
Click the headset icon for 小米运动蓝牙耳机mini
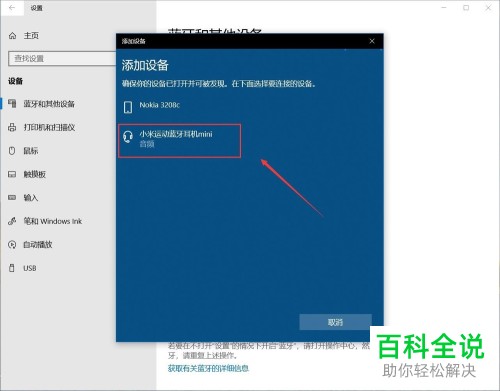tap(128, 137)
